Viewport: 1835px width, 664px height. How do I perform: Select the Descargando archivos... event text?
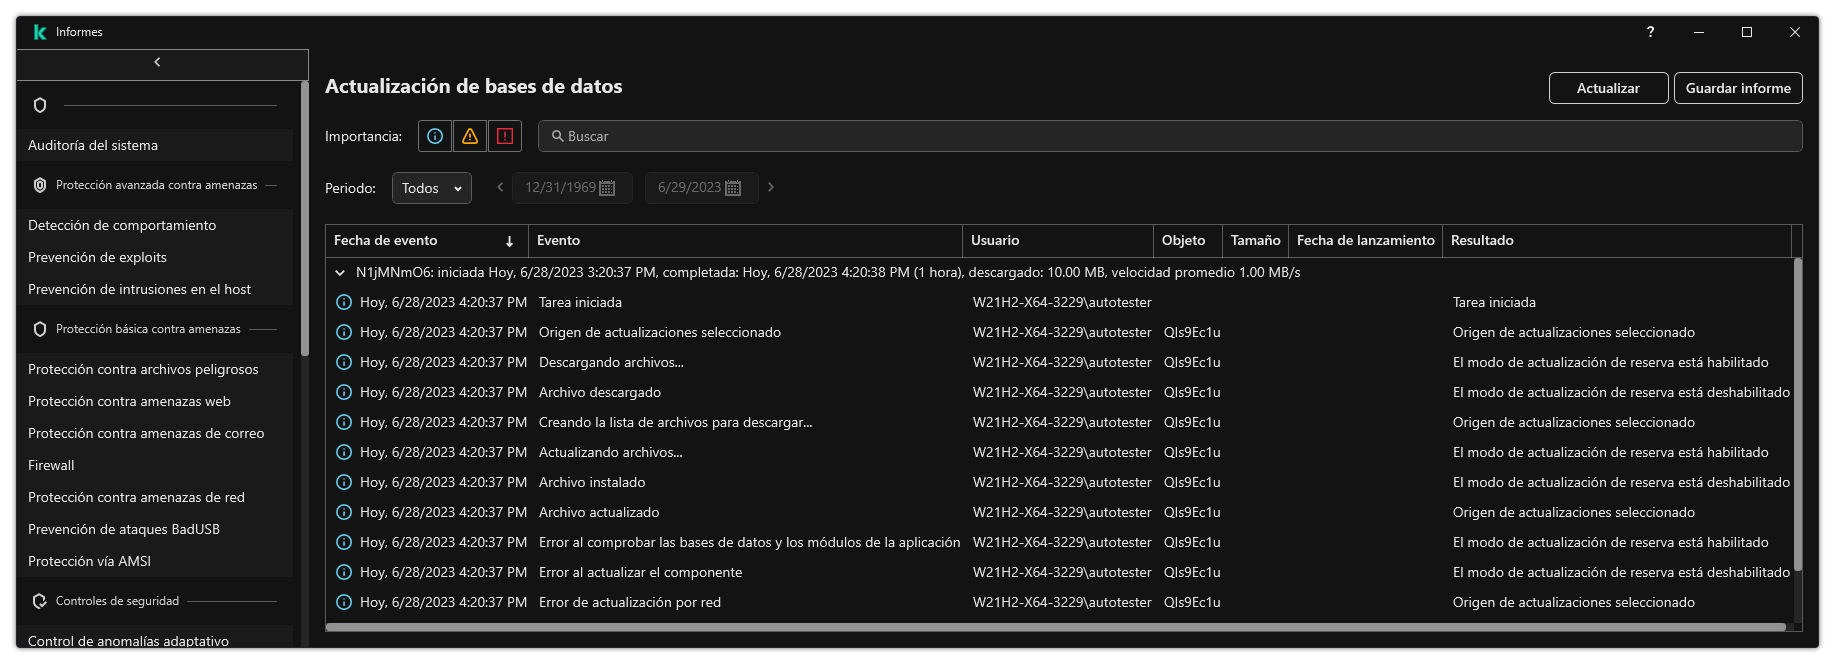click(611, 362)
